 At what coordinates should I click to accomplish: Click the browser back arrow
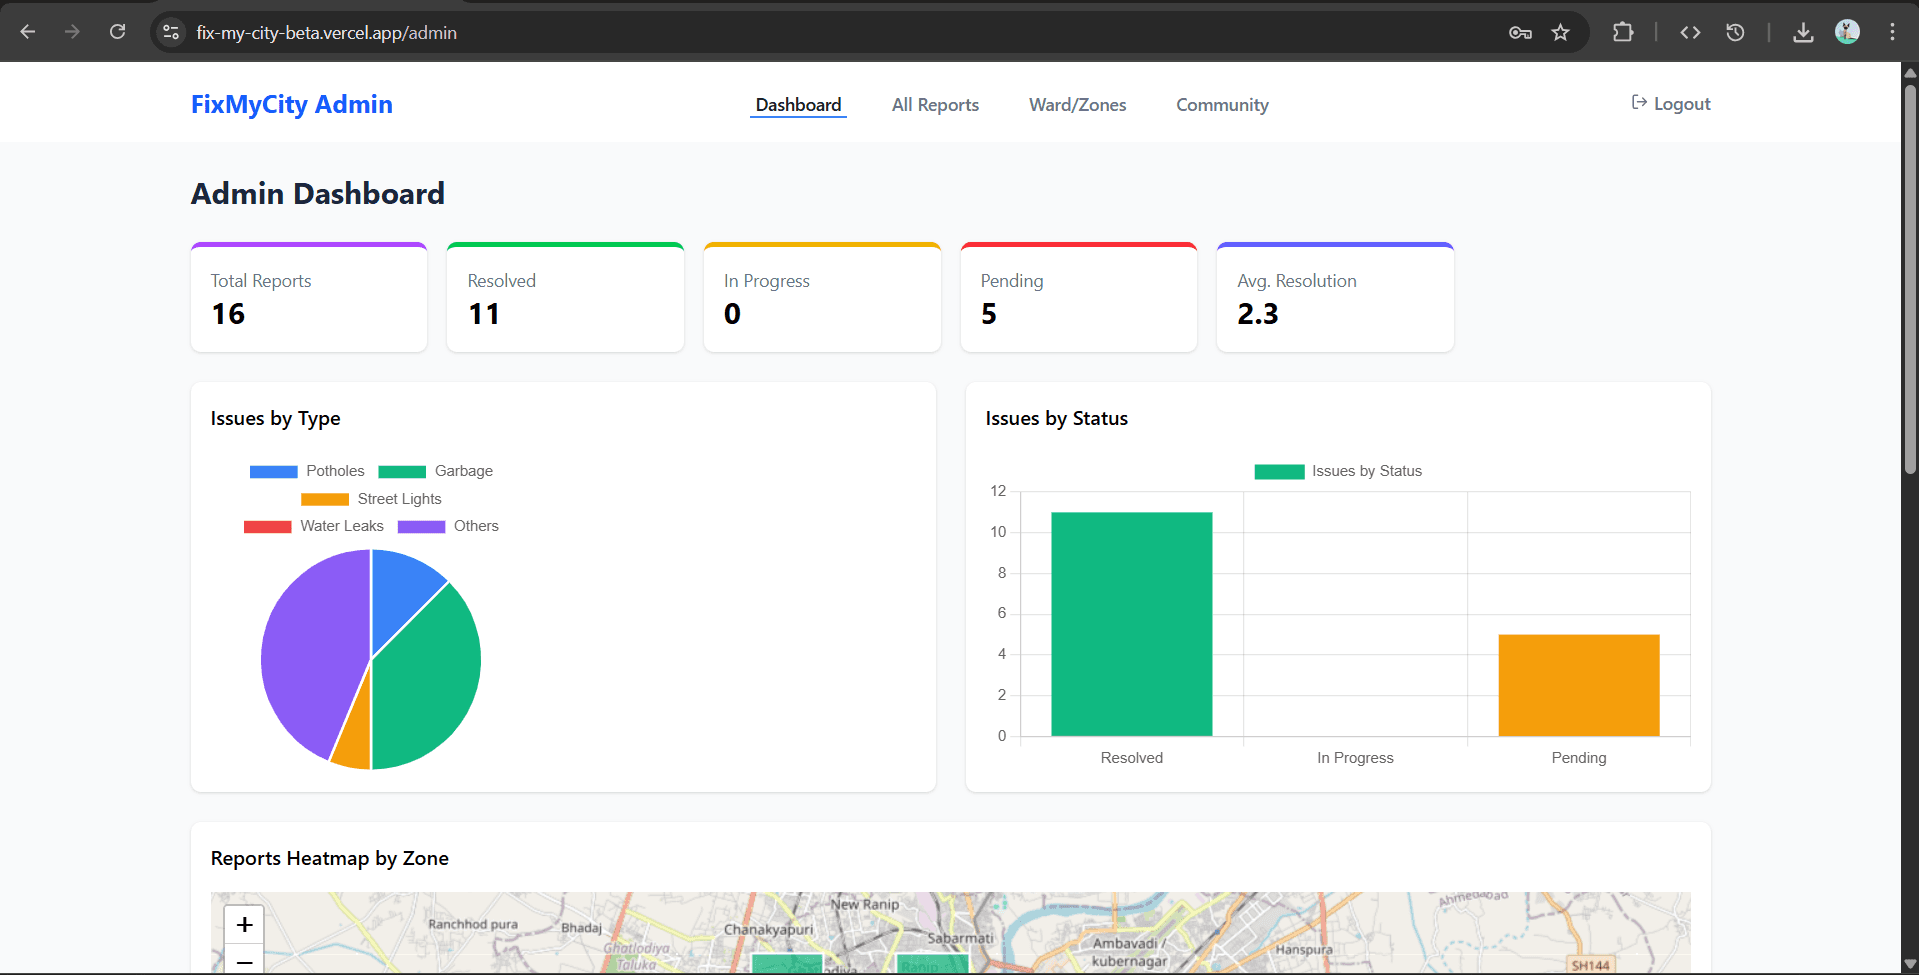28,32
